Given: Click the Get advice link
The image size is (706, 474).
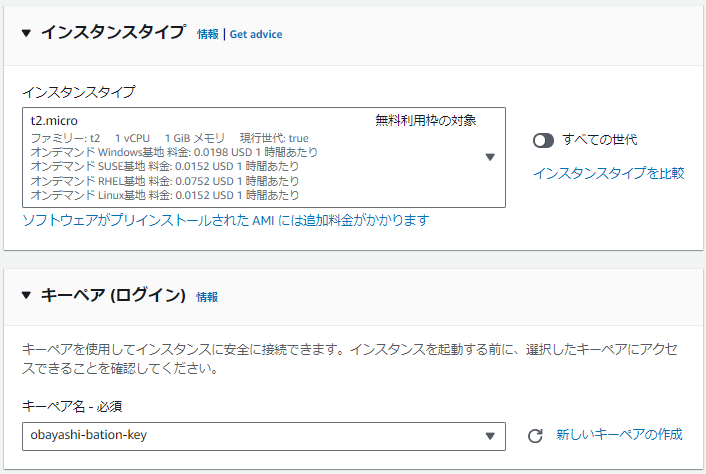Looking at the screenshot, I should coord(256,34).
